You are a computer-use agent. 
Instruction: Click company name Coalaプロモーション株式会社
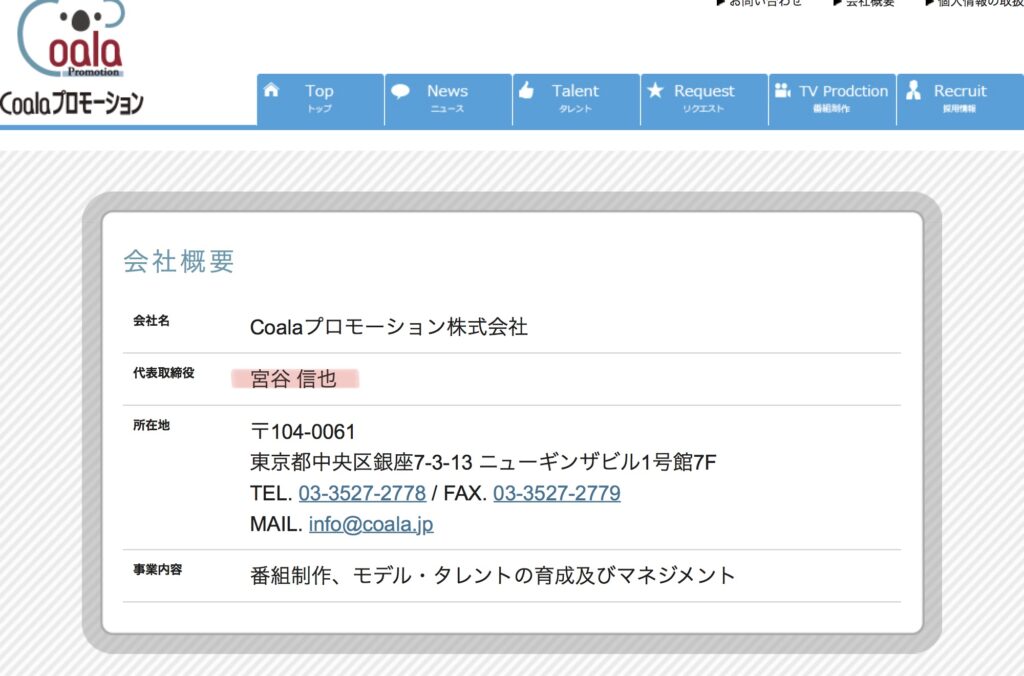389,327
